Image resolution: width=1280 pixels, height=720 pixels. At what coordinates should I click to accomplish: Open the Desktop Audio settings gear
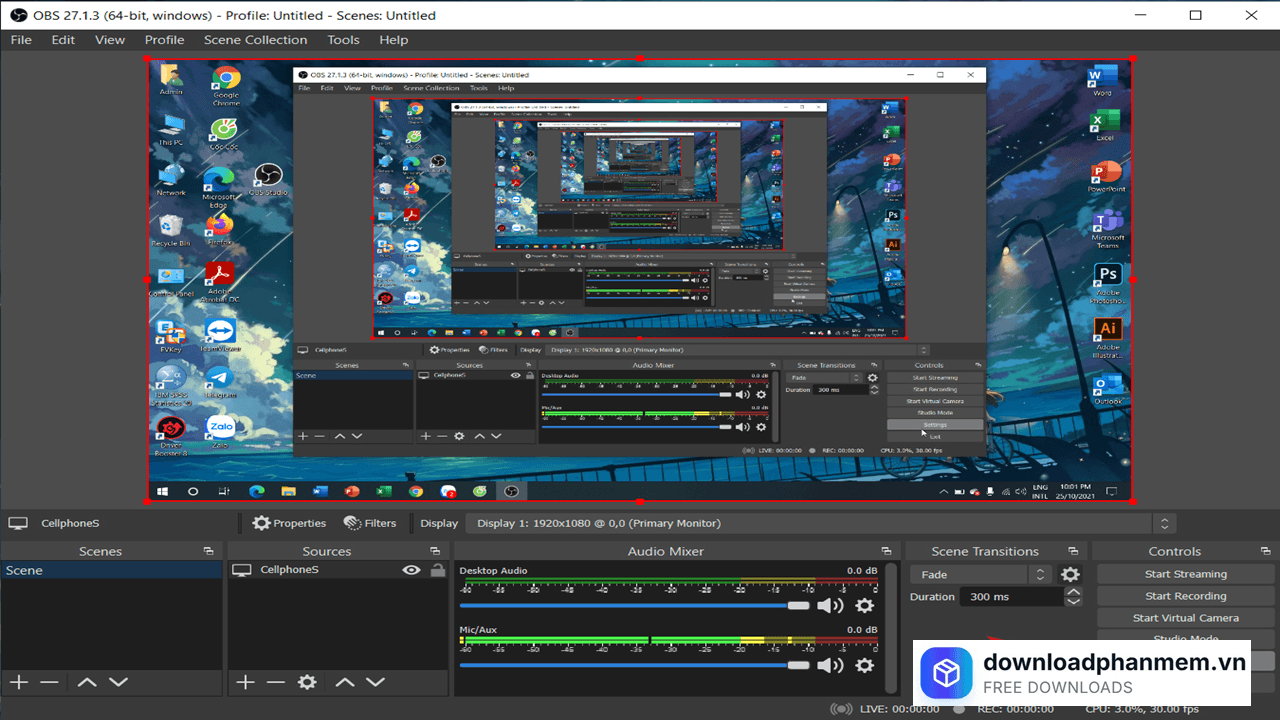865,605
